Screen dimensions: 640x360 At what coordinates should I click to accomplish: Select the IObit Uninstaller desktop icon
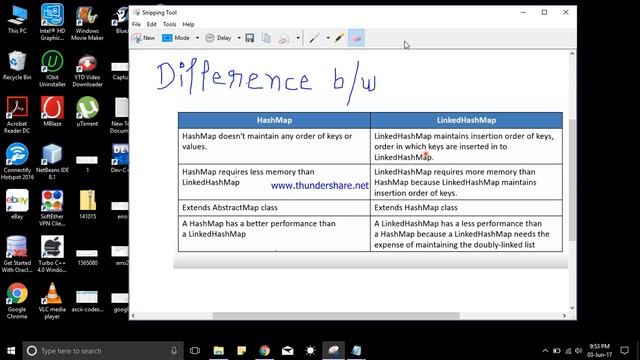(52, 69)
